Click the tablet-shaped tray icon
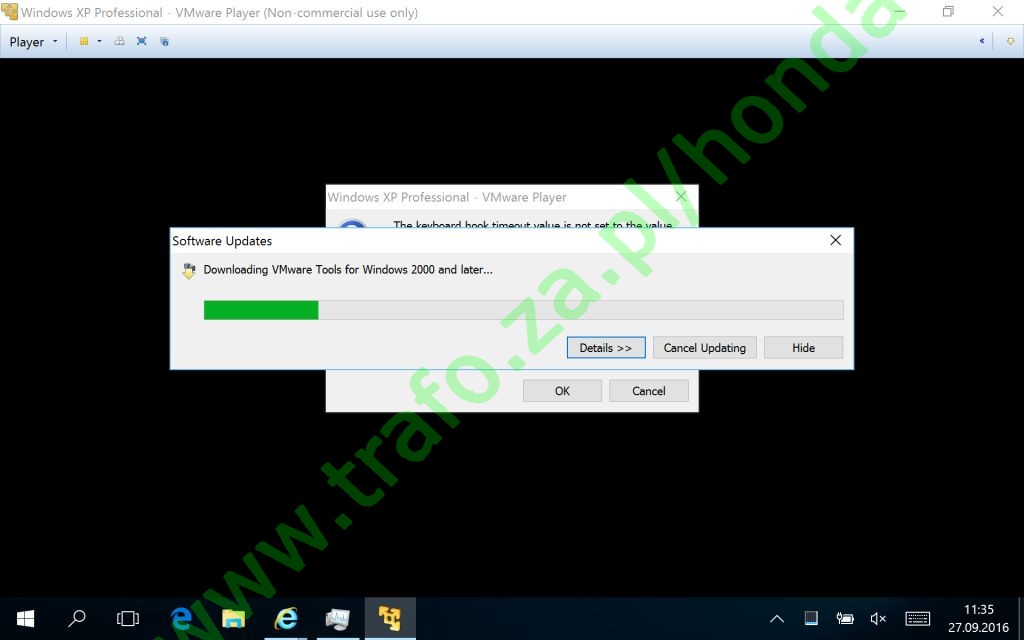 click(810, 618)
